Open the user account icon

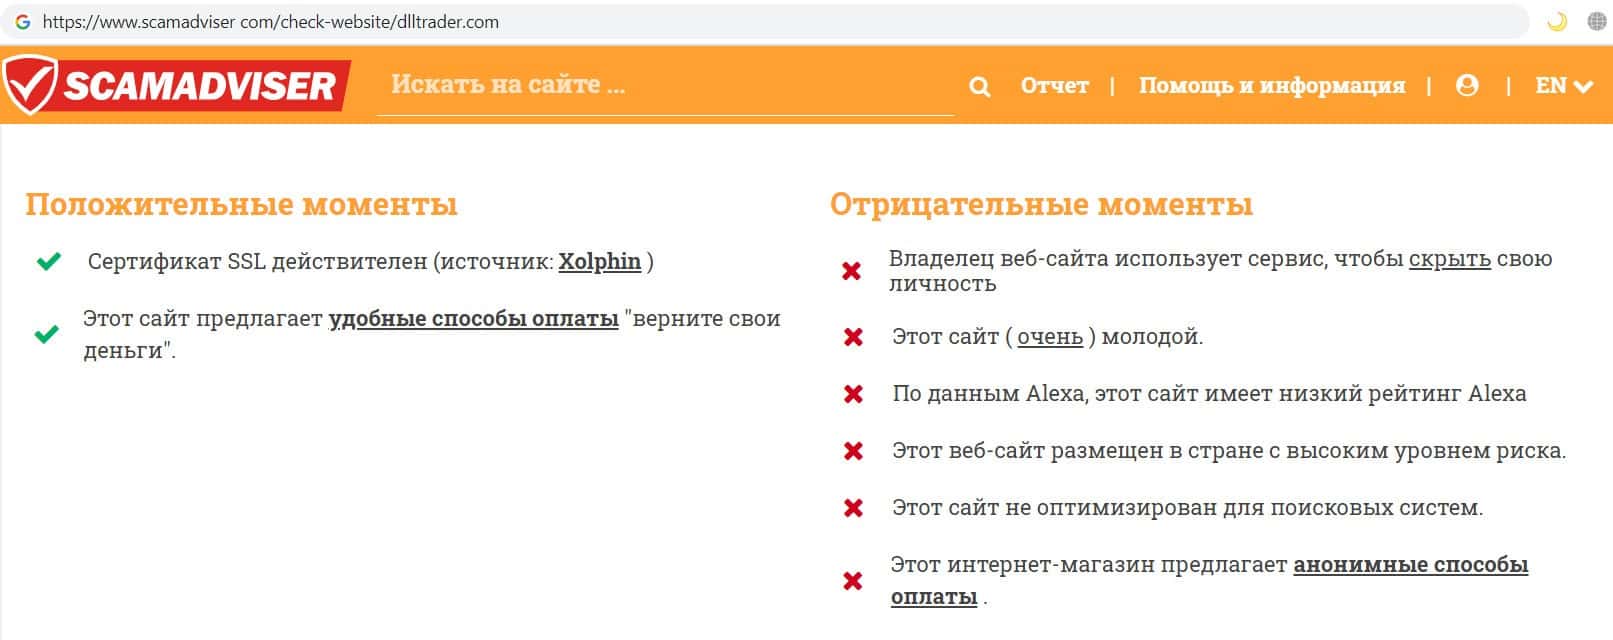coord(1467,85)
